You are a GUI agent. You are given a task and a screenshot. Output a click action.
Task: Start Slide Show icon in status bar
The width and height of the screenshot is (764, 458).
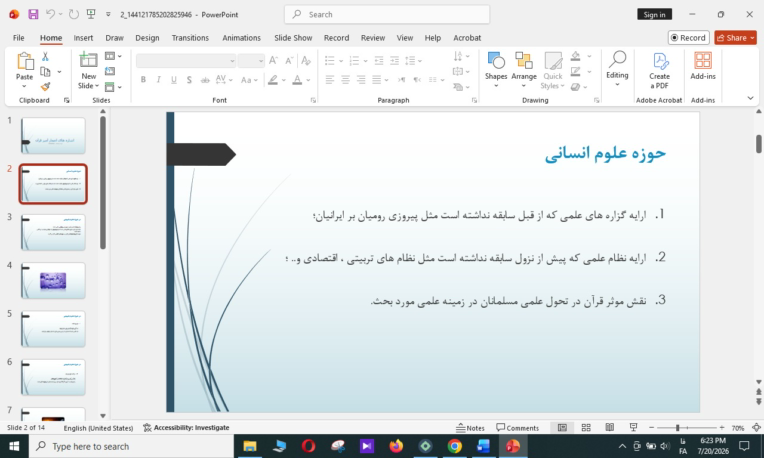click(633, 427)
